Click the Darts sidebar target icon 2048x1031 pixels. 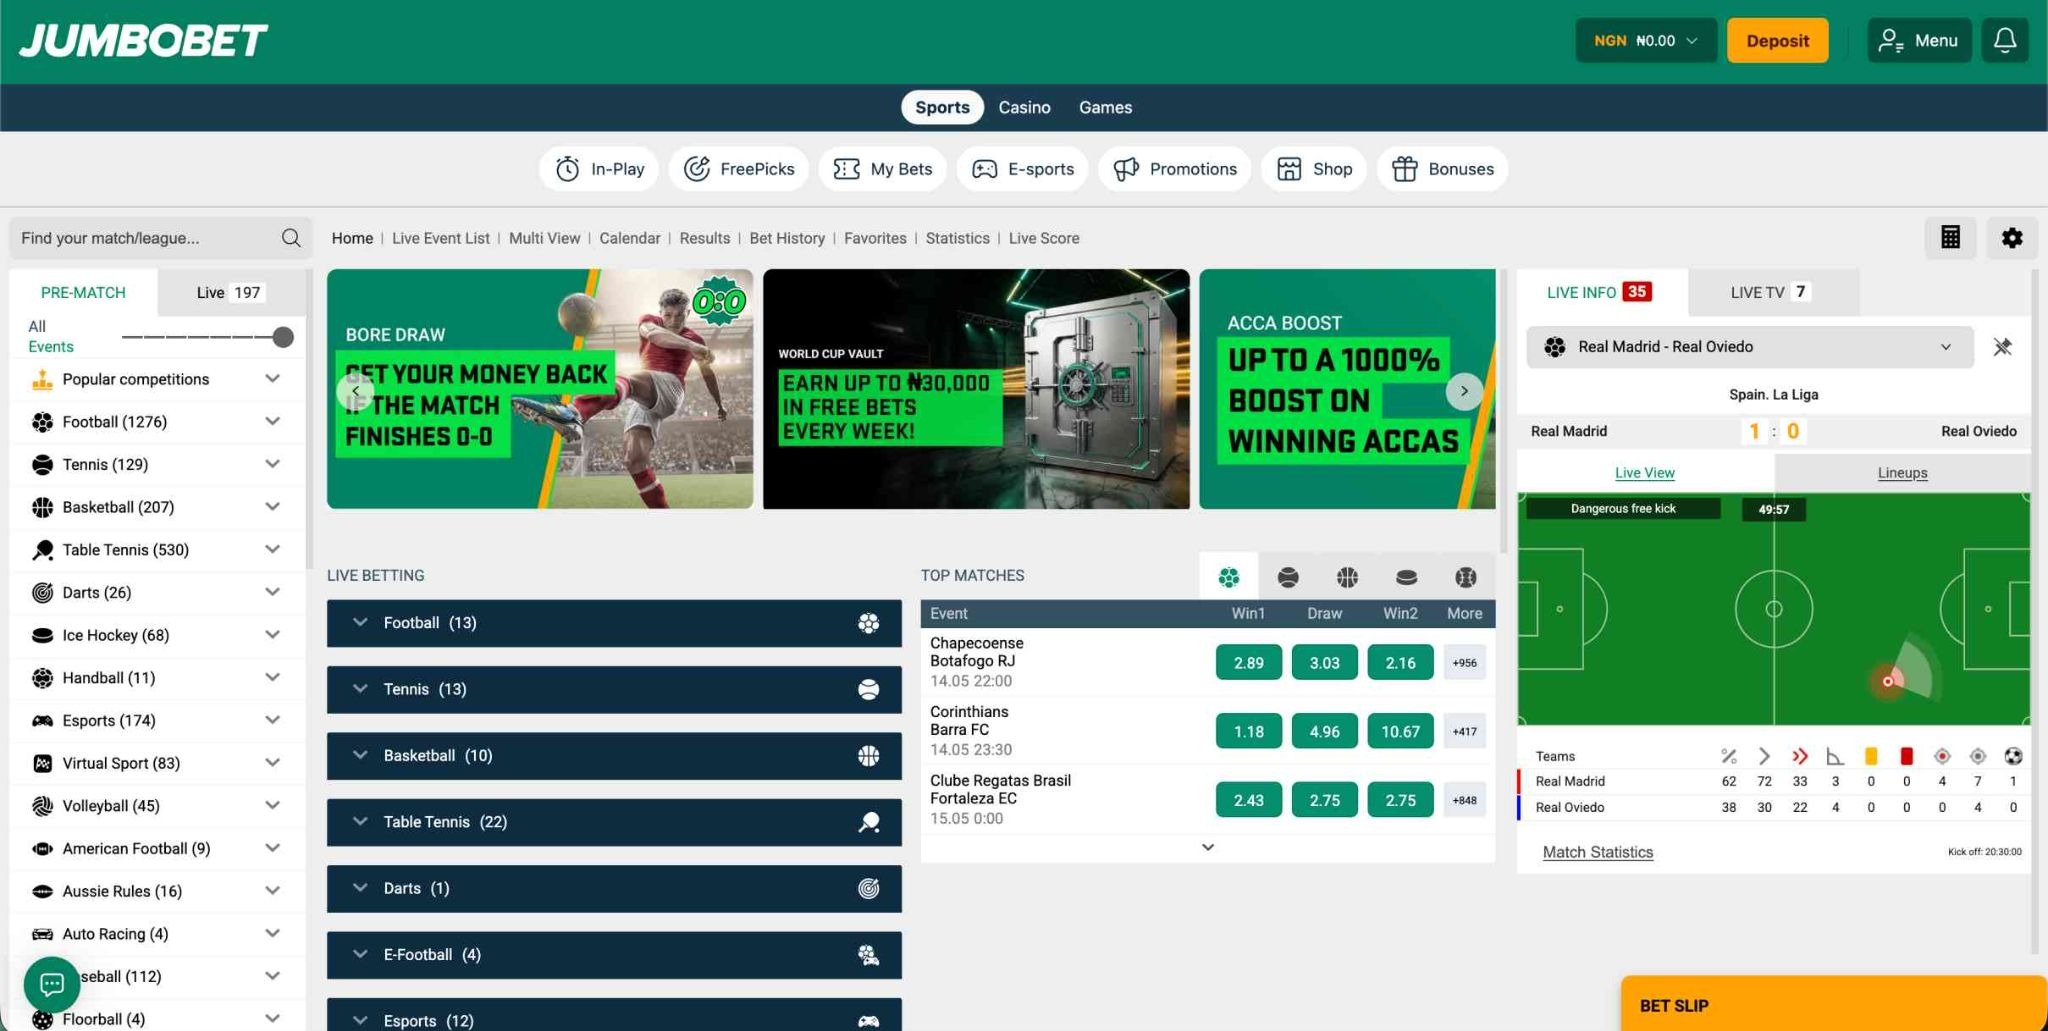[42, 593]
